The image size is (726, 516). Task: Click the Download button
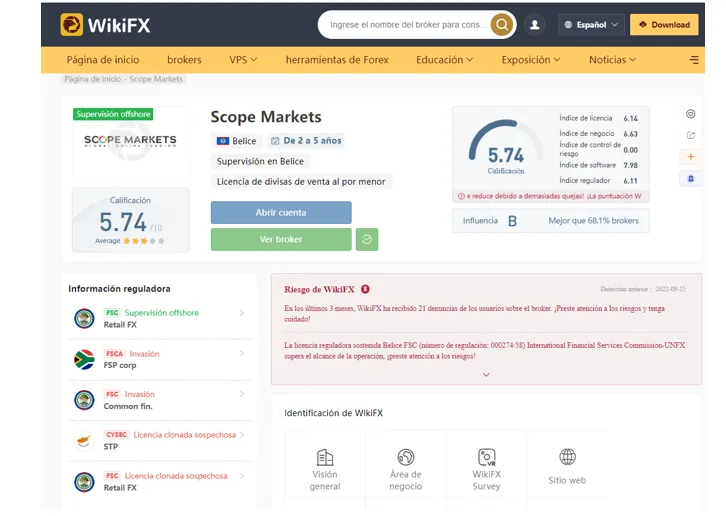(x=664, y=25)
